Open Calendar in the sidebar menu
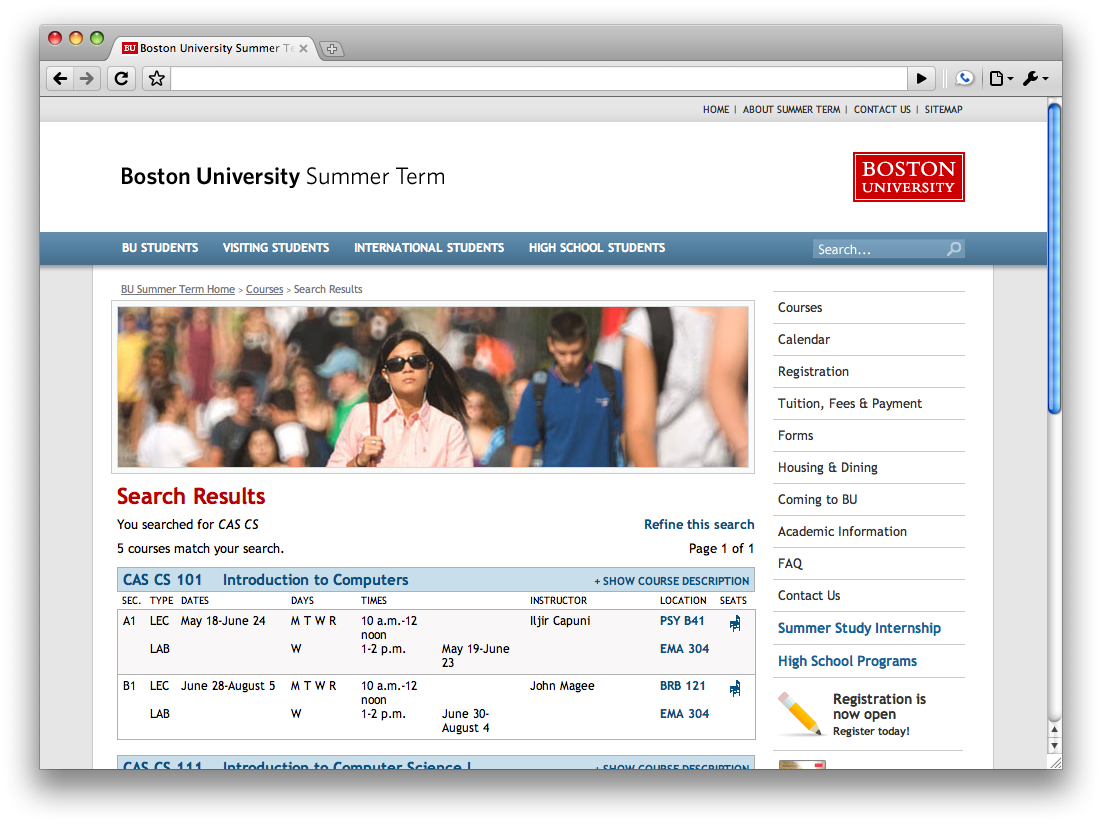This screenshot has height=824, width=1102. (803, 340)
